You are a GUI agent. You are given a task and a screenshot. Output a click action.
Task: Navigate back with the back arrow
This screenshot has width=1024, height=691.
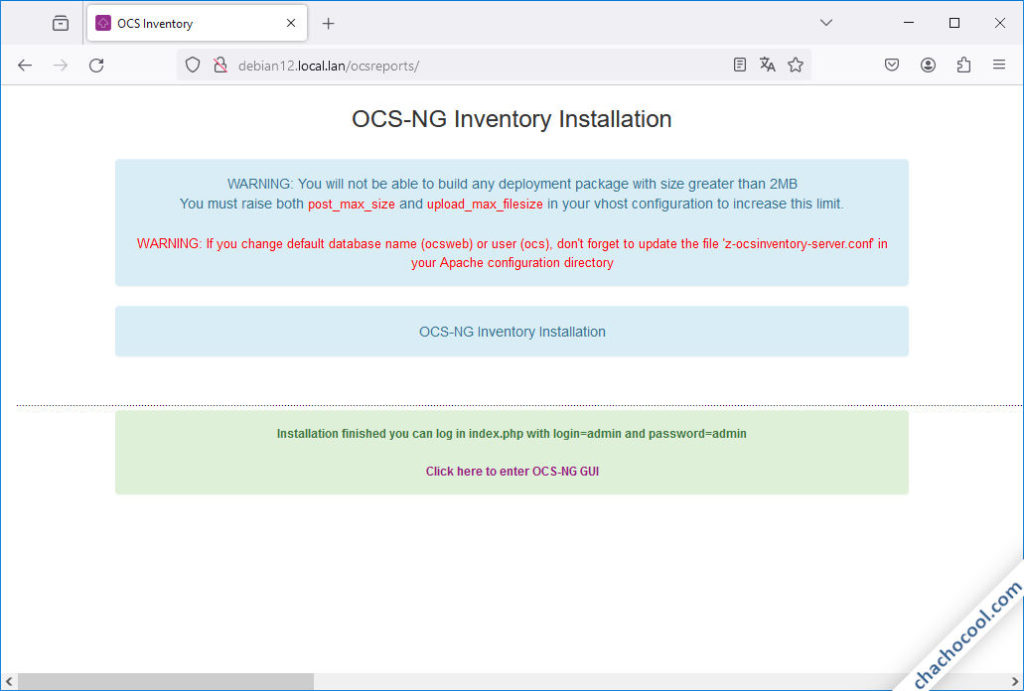pos(24,64)
